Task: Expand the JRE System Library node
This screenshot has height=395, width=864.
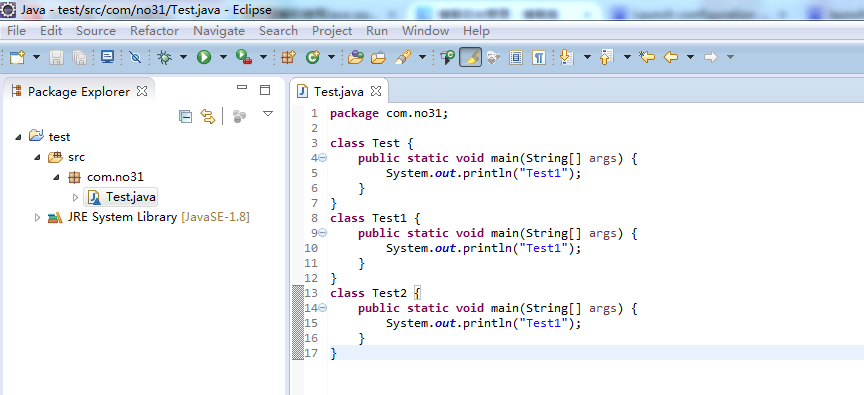Action: (x=37, y=218)
